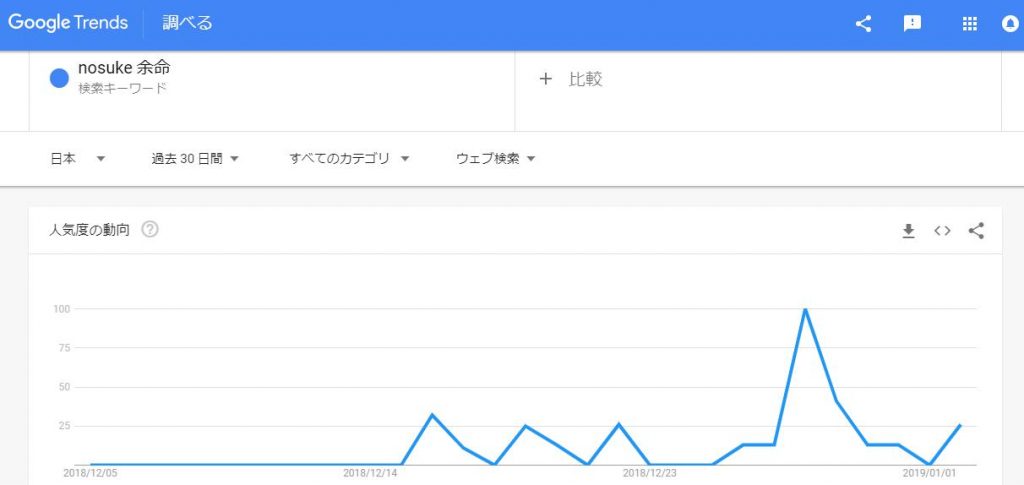1024x485 pixels.
Task: Click the highest peak on chart
Action: click(x=805, y=309)
